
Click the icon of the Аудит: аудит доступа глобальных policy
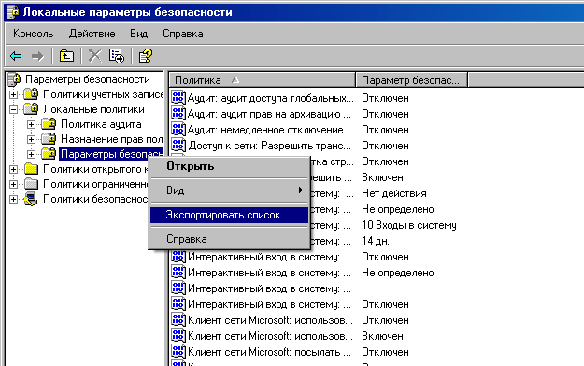click(x=178, y=98)
